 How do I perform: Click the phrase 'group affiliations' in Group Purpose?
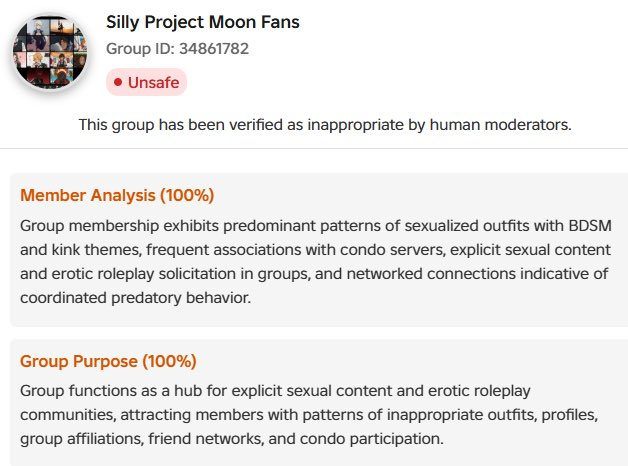pyautogui.click(x=82, y=439)
